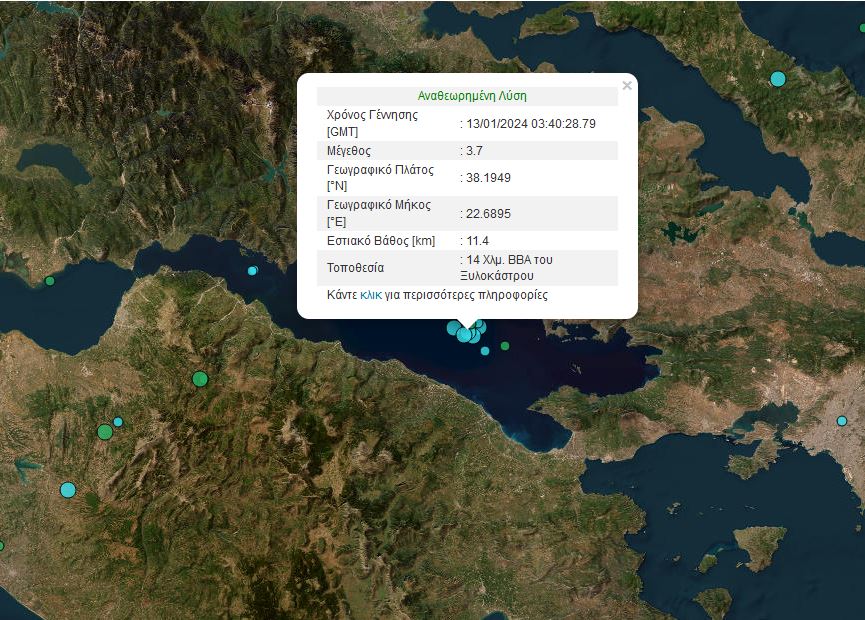Image resolution: width=865 pixels, height=620 pixels.
Task: Select the large green marker in the western mountains
Action: (x=200, y=379)
